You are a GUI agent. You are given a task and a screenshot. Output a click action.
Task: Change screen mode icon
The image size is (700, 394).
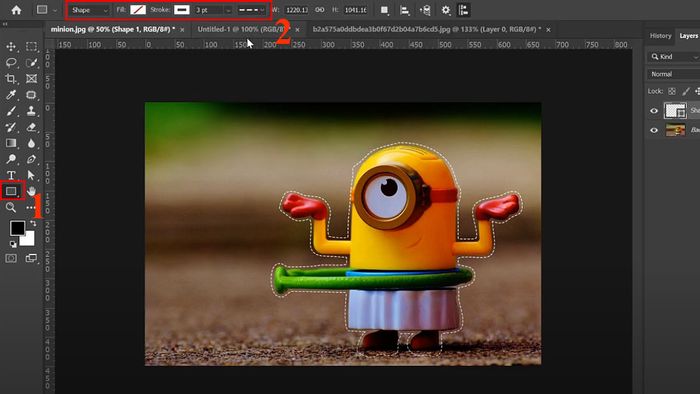click(31, 258)
